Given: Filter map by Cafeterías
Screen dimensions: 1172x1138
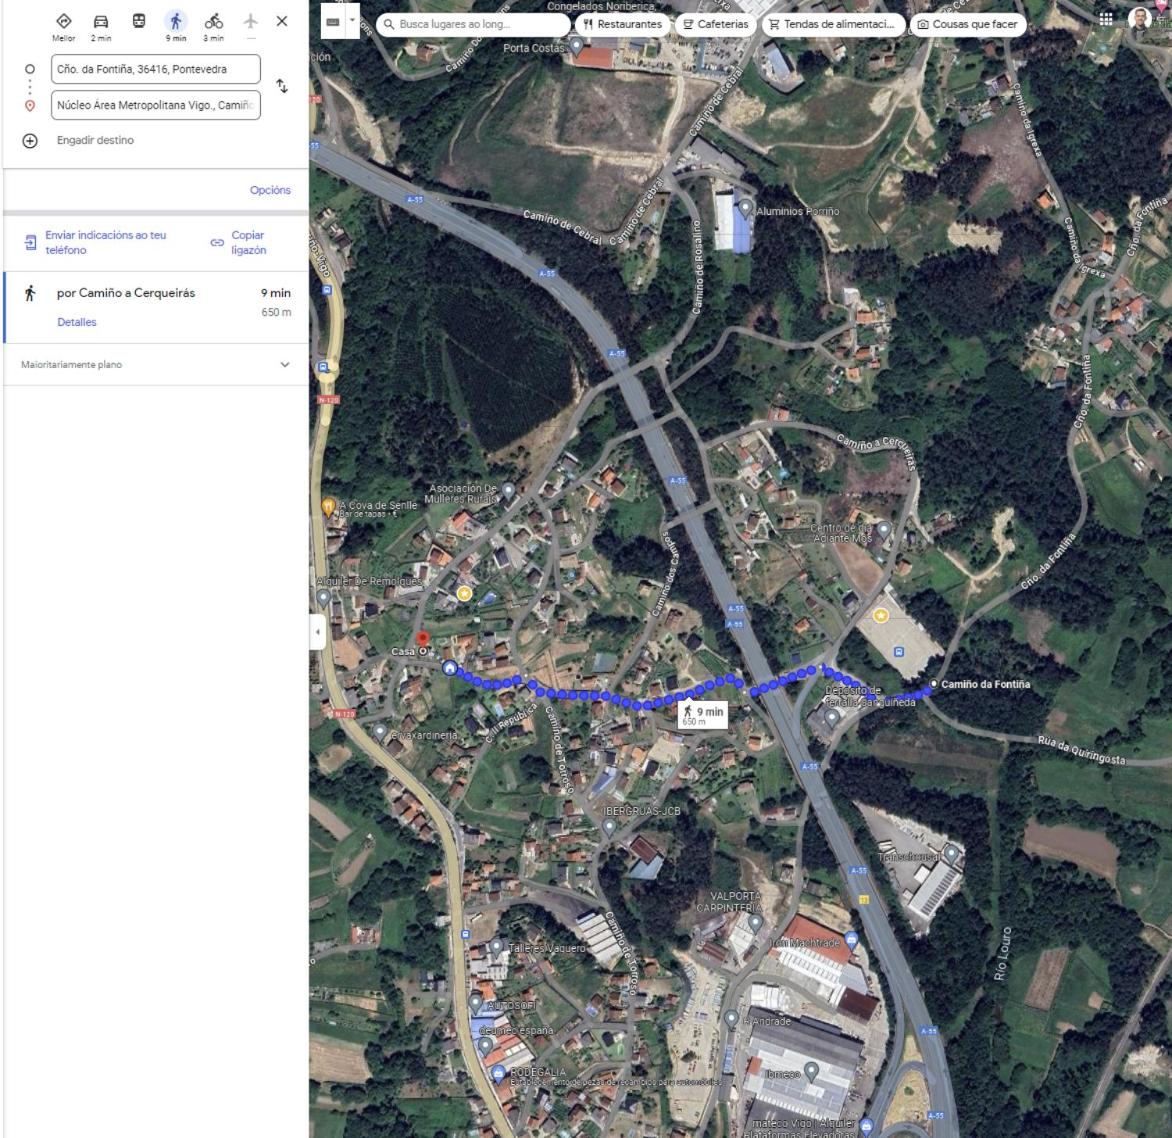Looking at the screenshot, I should click(x=715, y=24).
